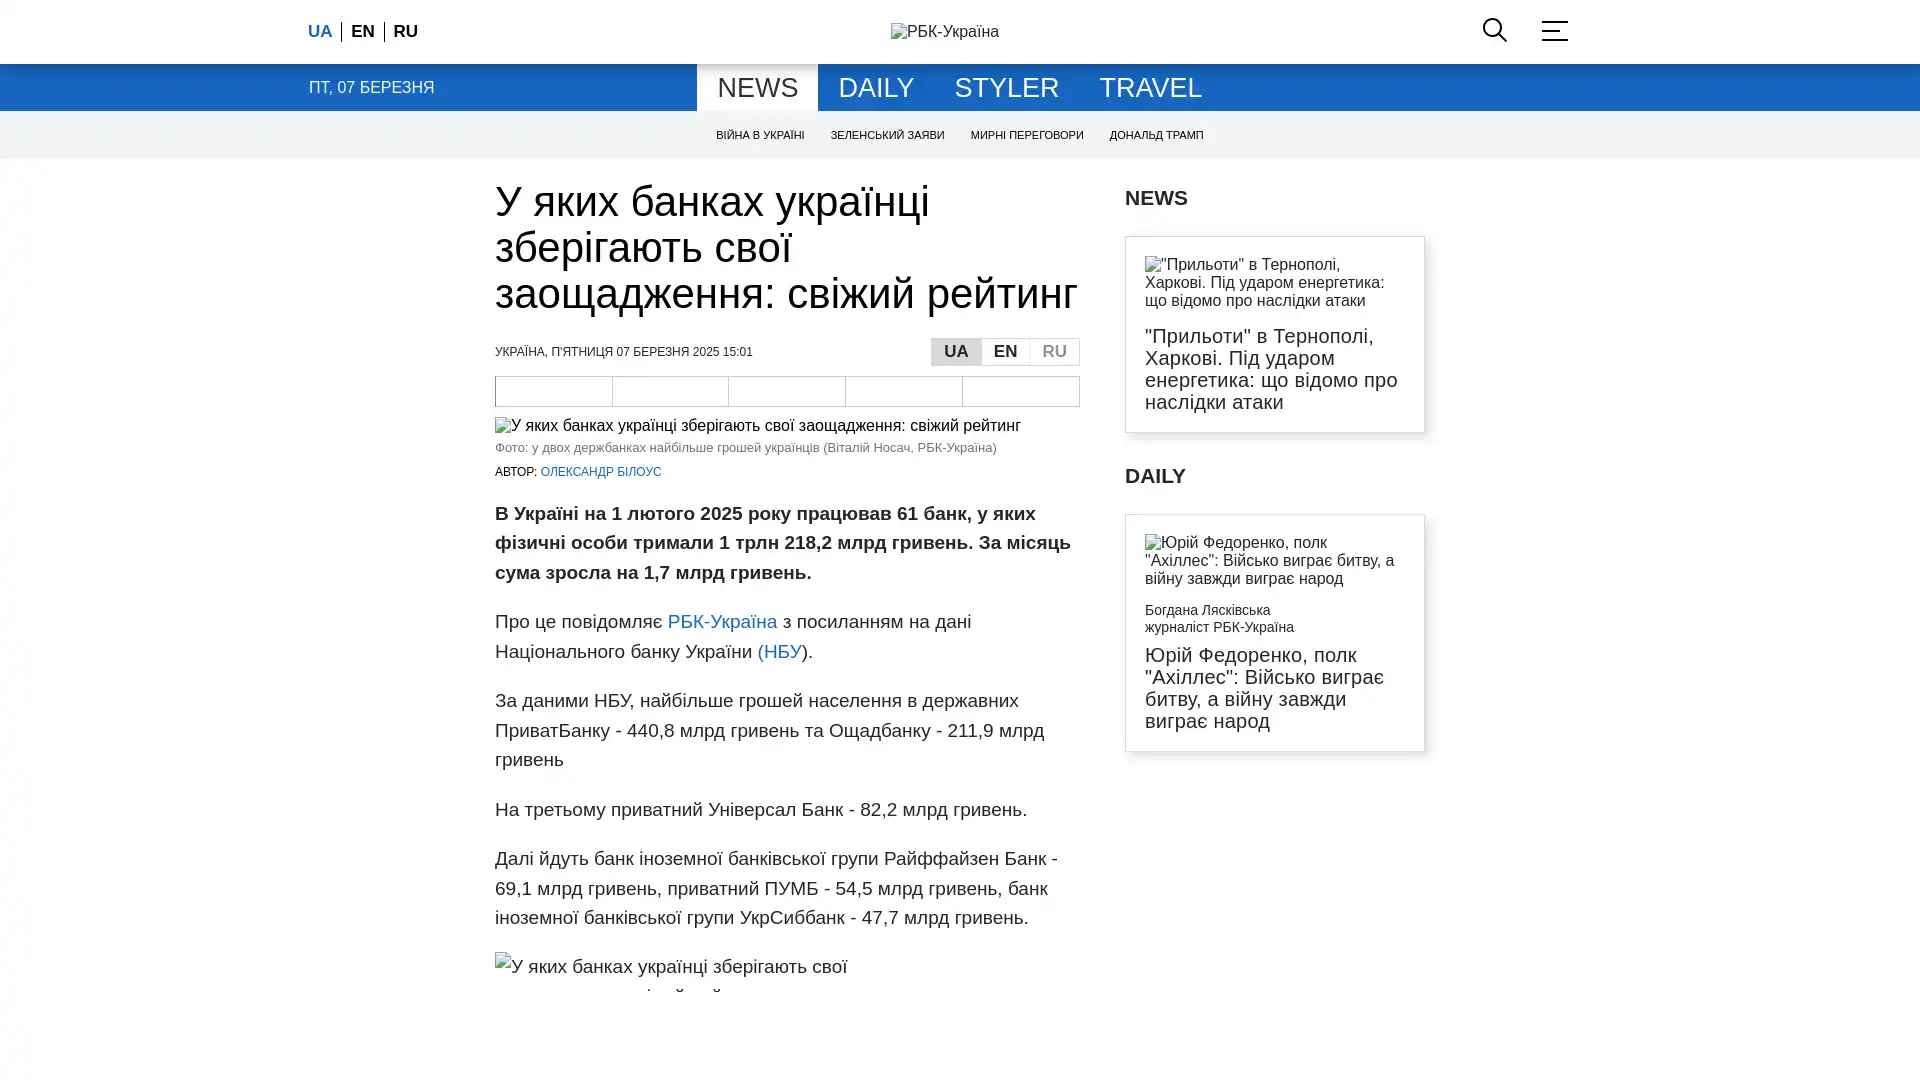The width and height of the screenshot is (1920, 1080).
Task: Open the DAILY sidebar heading
Action: 1155,476
